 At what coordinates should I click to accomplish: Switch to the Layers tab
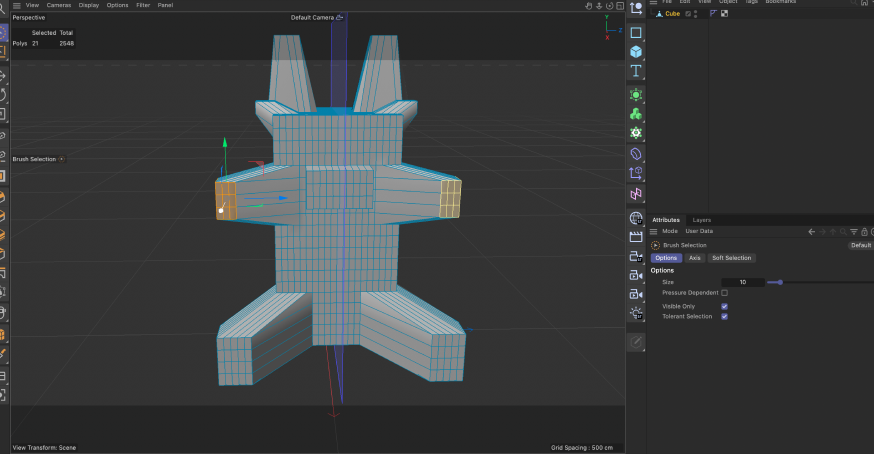tap(702, 220)
